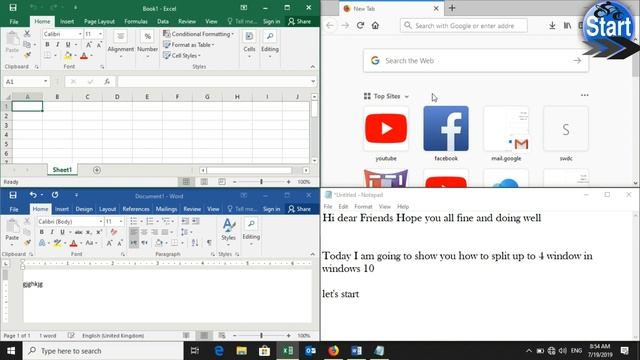The width and height of the screenshot is (640, 360).
Task: Open Cell Styles dropdown in Excel
Action: (x=182, y=56)
